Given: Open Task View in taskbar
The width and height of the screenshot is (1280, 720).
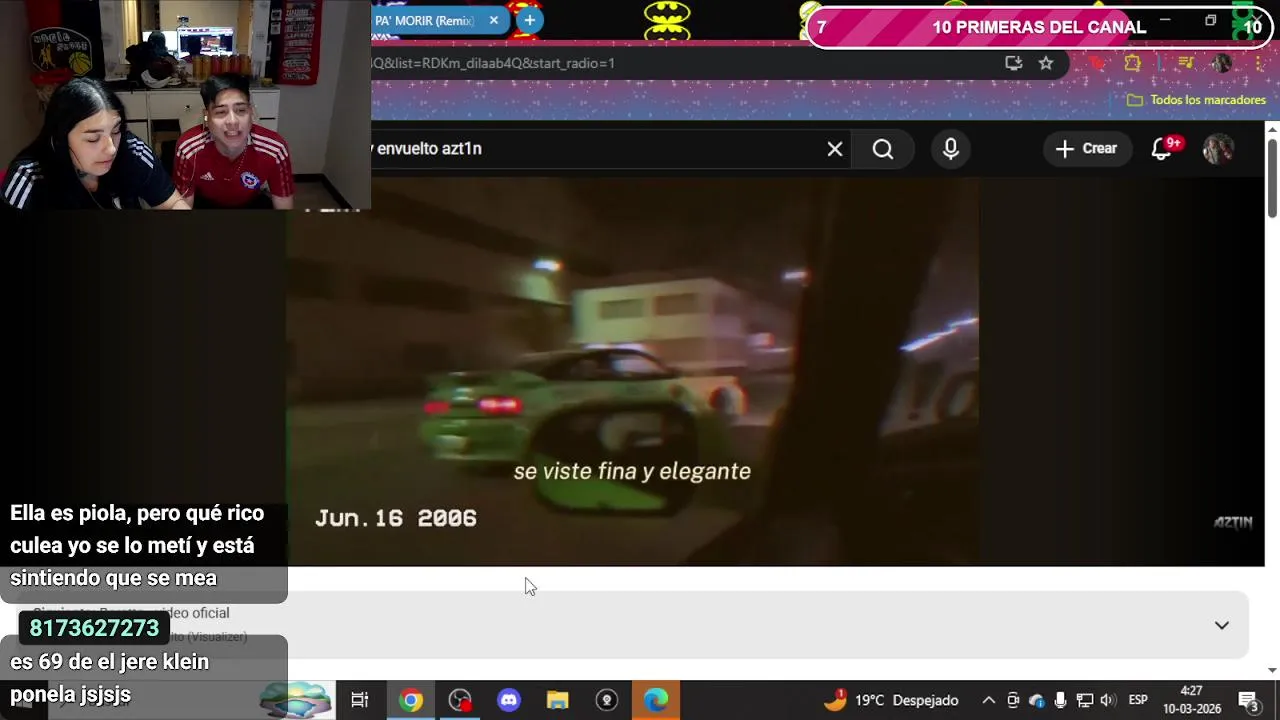Looking at the screenshot, I should click(360, 700).
